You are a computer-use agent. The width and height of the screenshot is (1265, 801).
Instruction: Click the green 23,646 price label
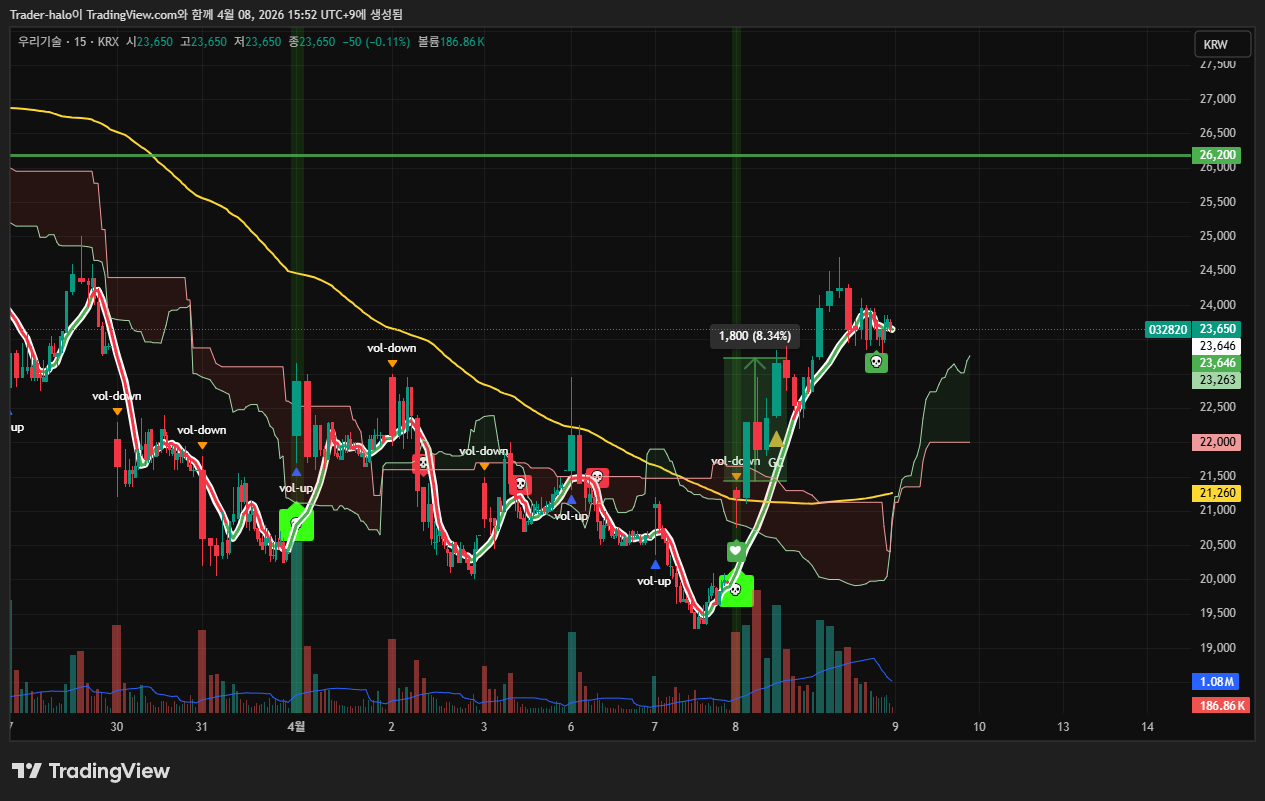point(1216,363)
